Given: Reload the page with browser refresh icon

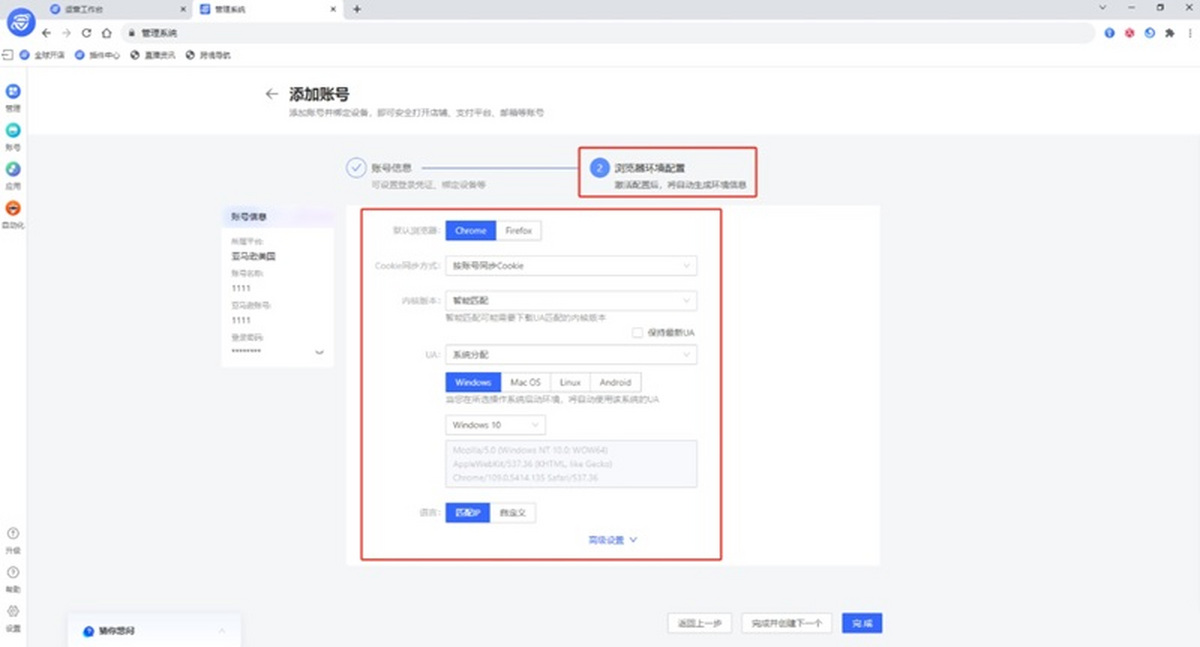Looking at the screenshot, I should (87, 33).
